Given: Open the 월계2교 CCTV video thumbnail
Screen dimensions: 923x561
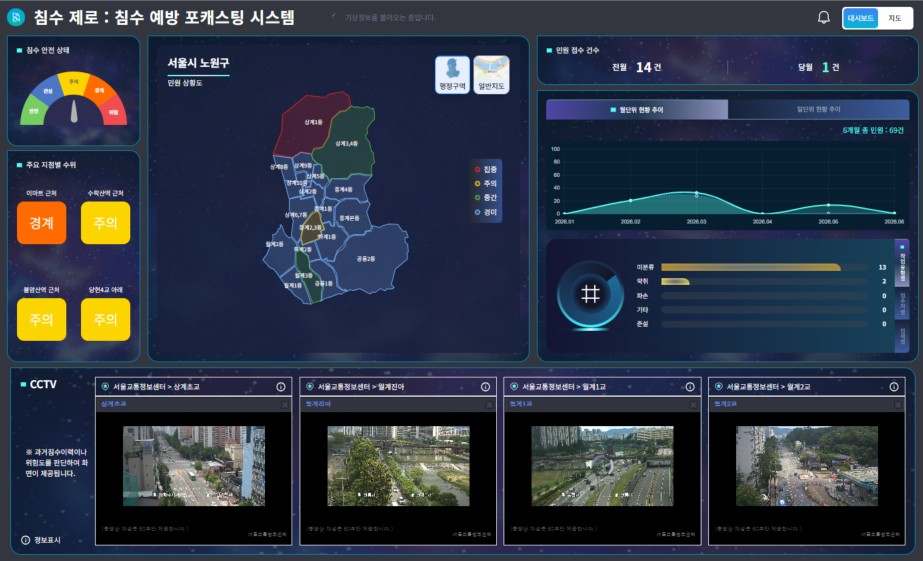Looking at the screenshot, I should point(806,466).
